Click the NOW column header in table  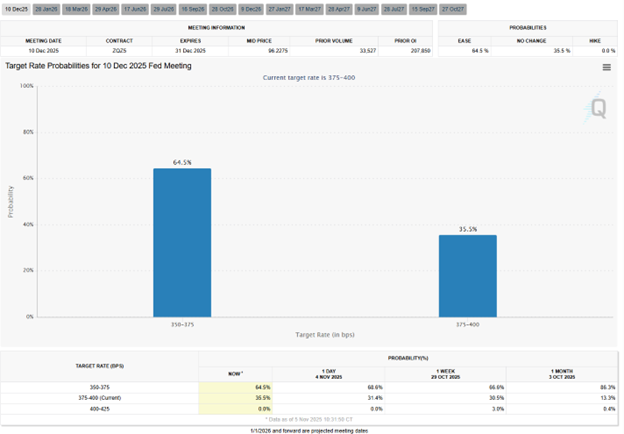[x=235, y=374]
